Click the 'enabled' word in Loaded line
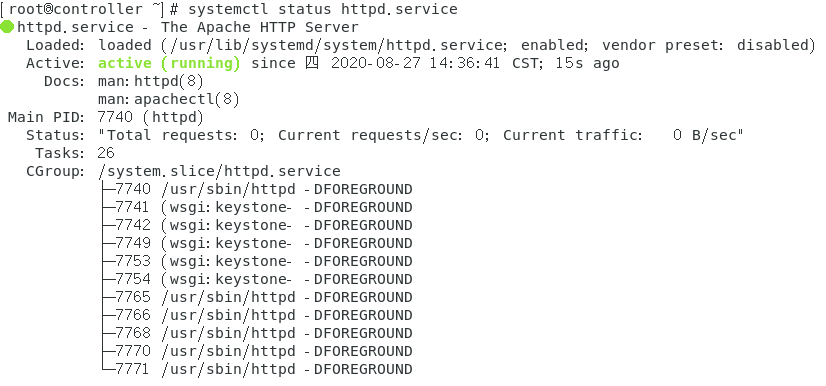The width and height of the screenshot is (826, 386). click(x=552, y=45)
